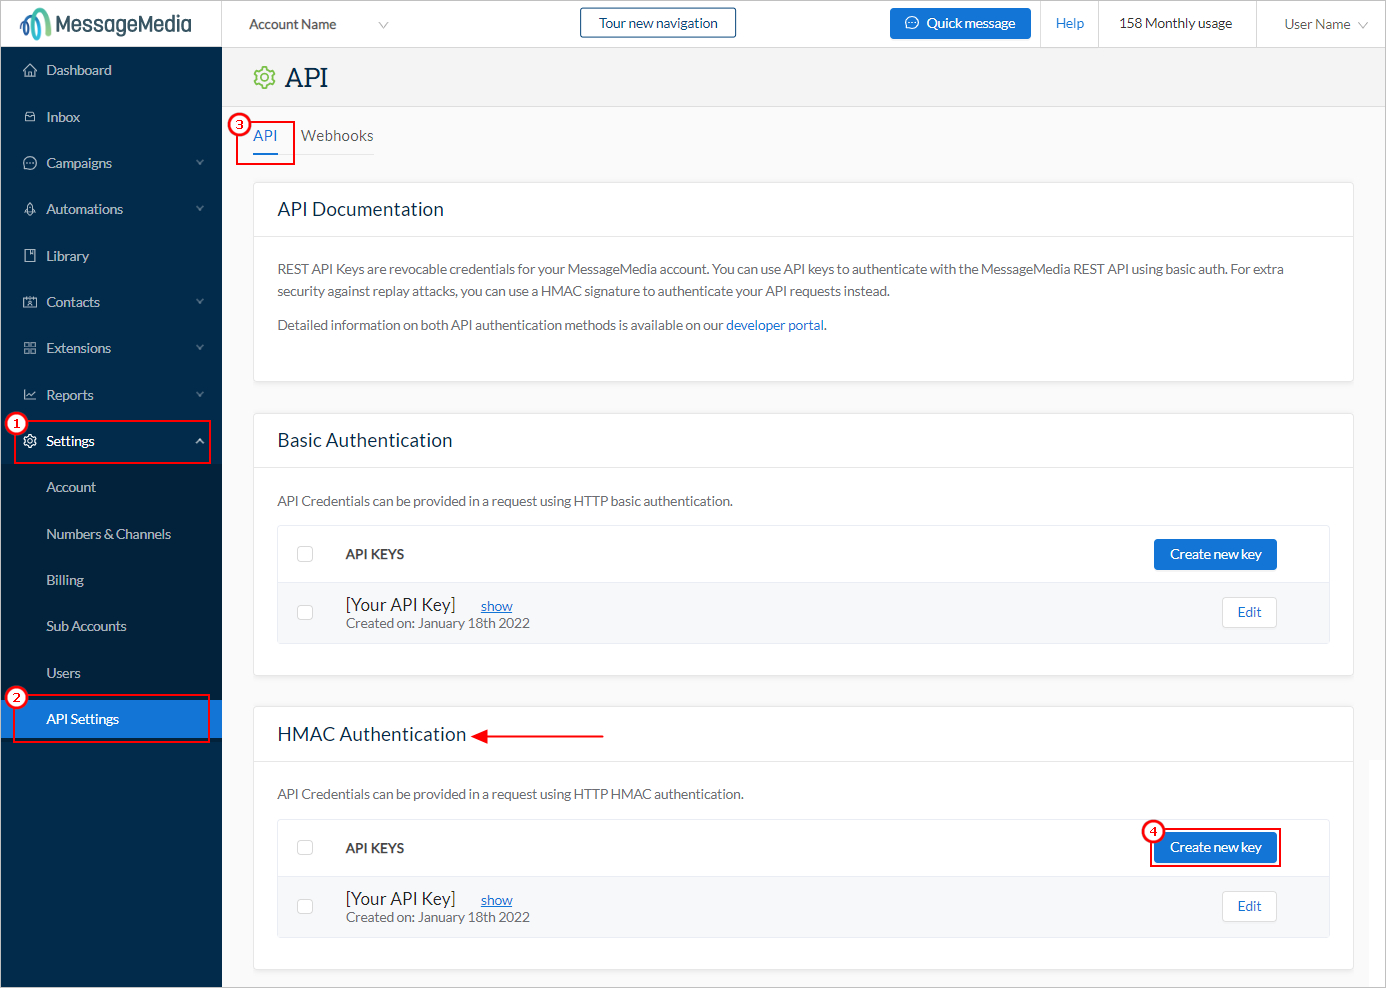This screenshot has width=1386, height=988.
Task: Expand the Contacts chevron
Action: tap(200, 302)
